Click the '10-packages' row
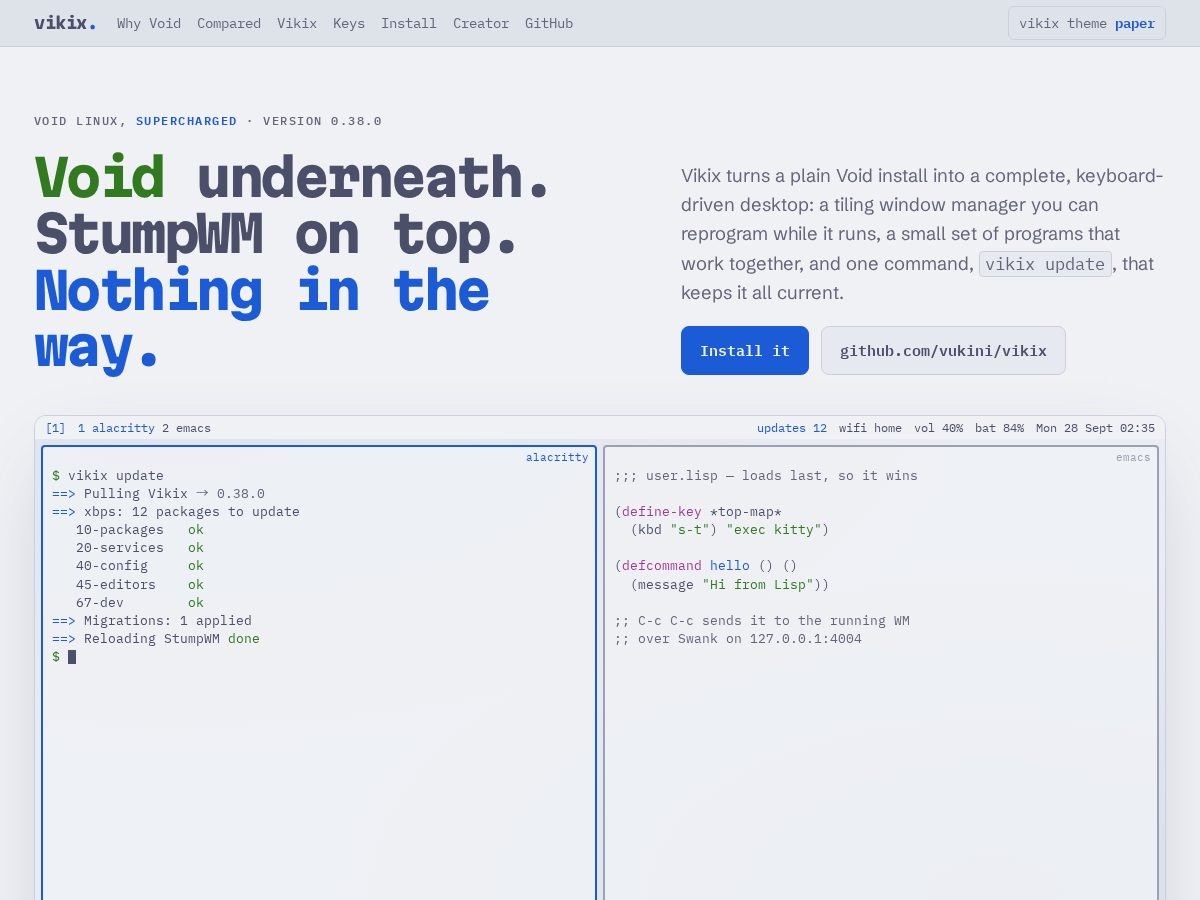The height and width of the screenshot is (900, 1200). point(139,530)
